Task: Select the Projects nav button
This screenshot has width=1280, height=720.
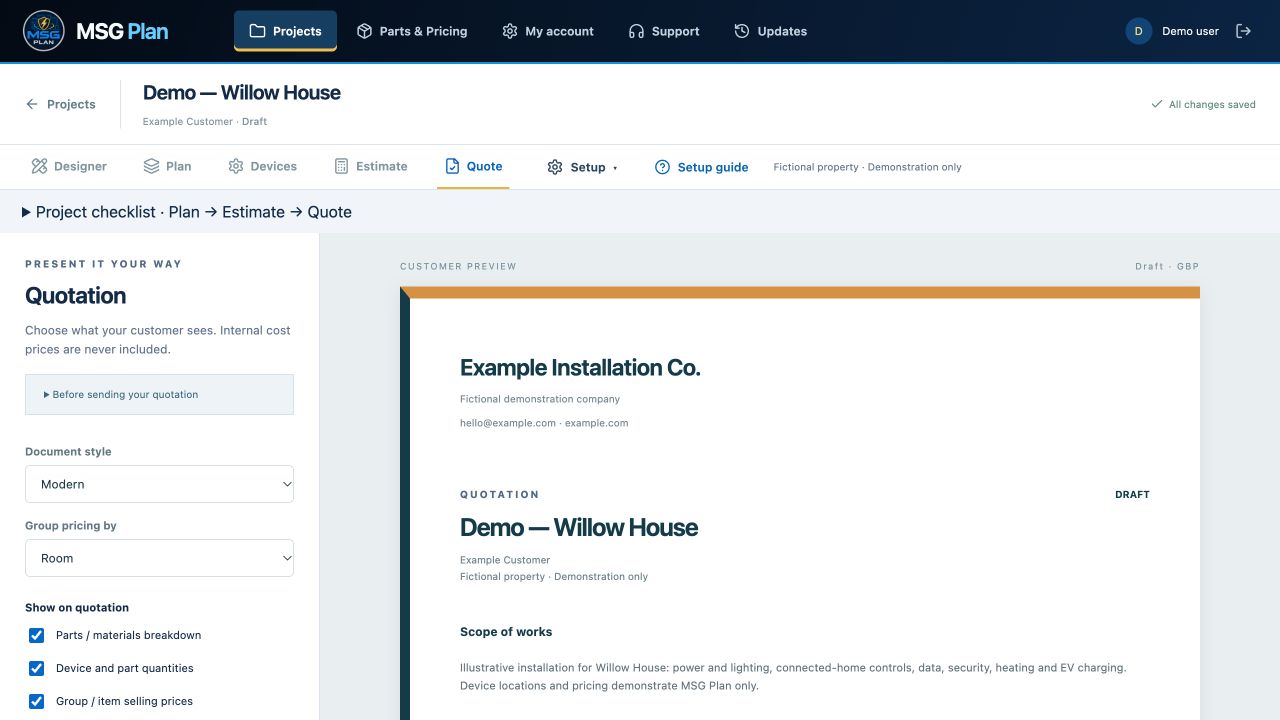Action: tap(285, 31)
